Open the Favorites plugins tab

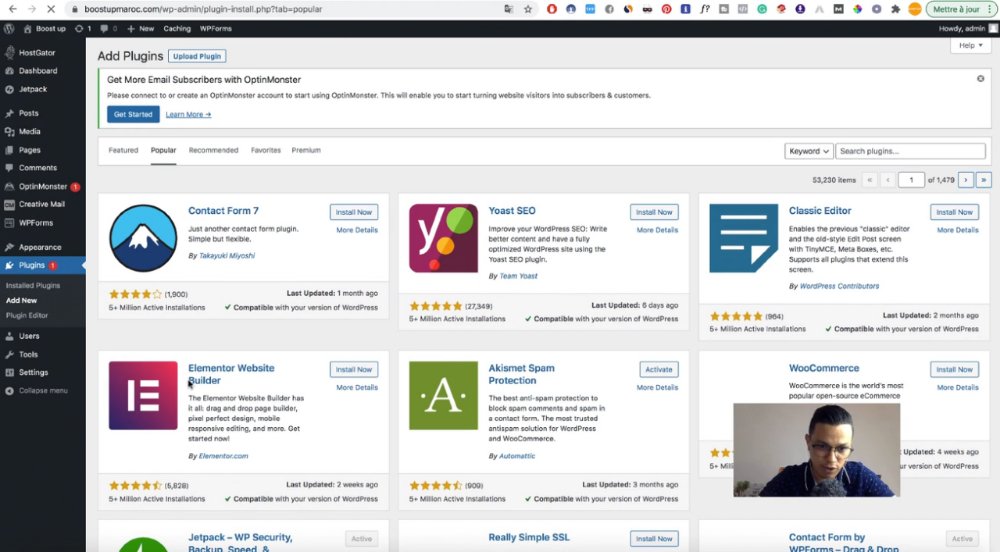pyautogui.click(x=265, y=150)
